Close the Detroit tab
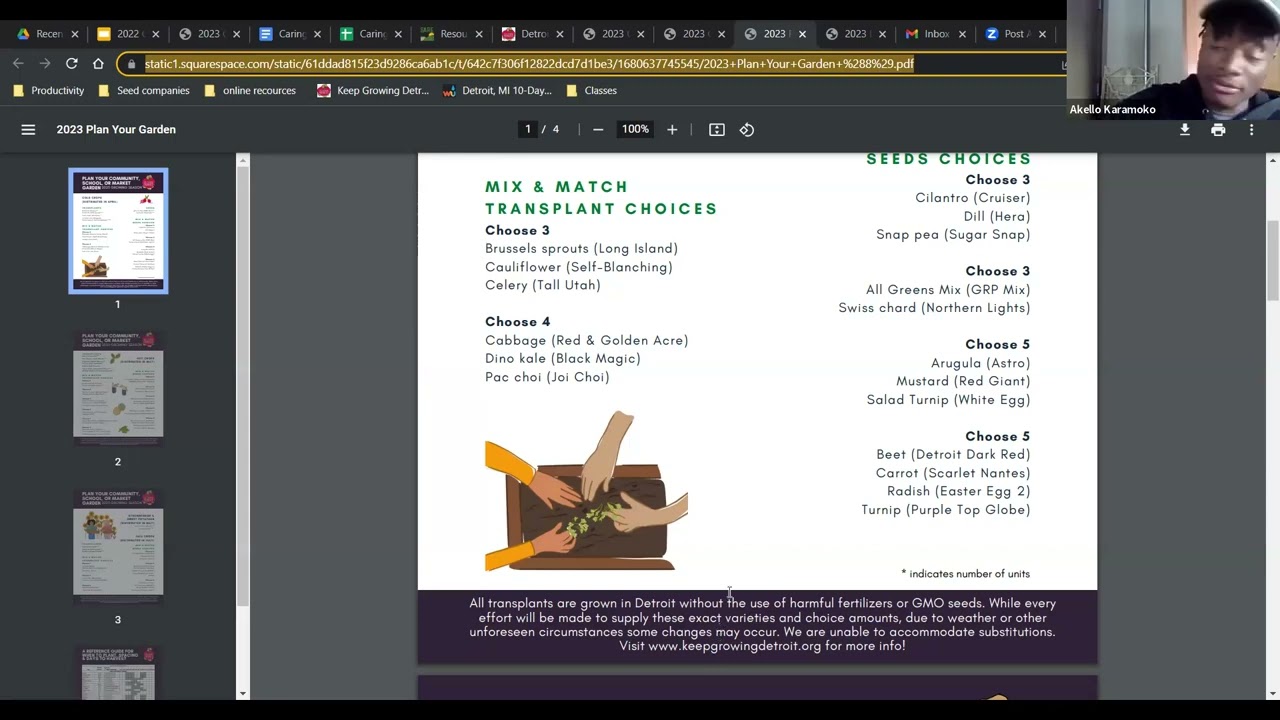 coord(559,34)
